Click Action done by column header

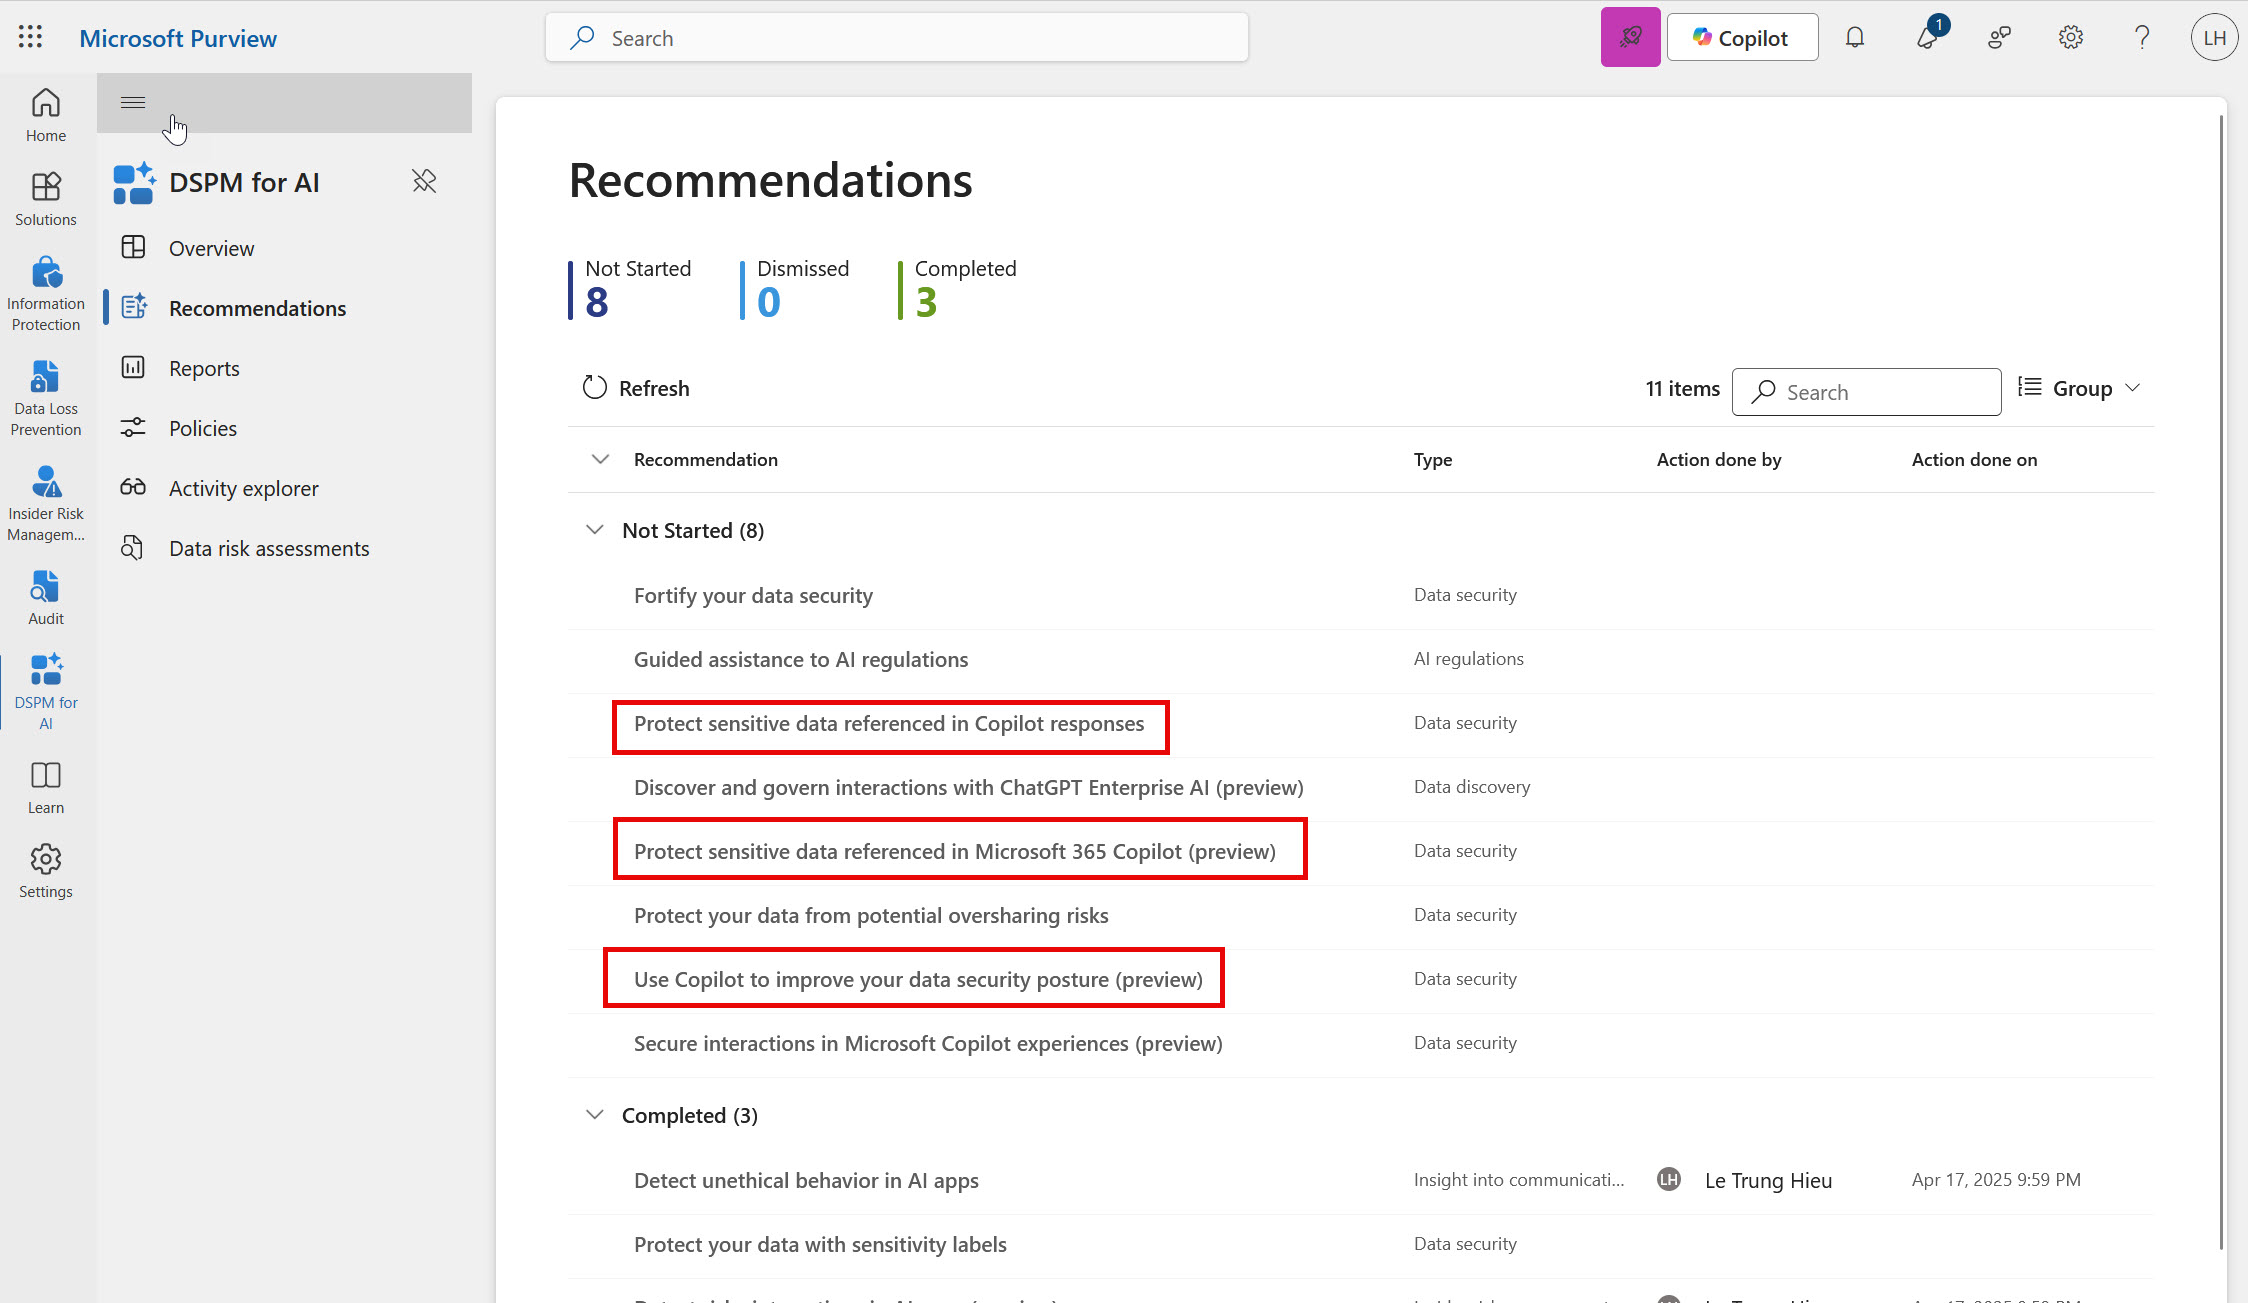point(1719,459)
